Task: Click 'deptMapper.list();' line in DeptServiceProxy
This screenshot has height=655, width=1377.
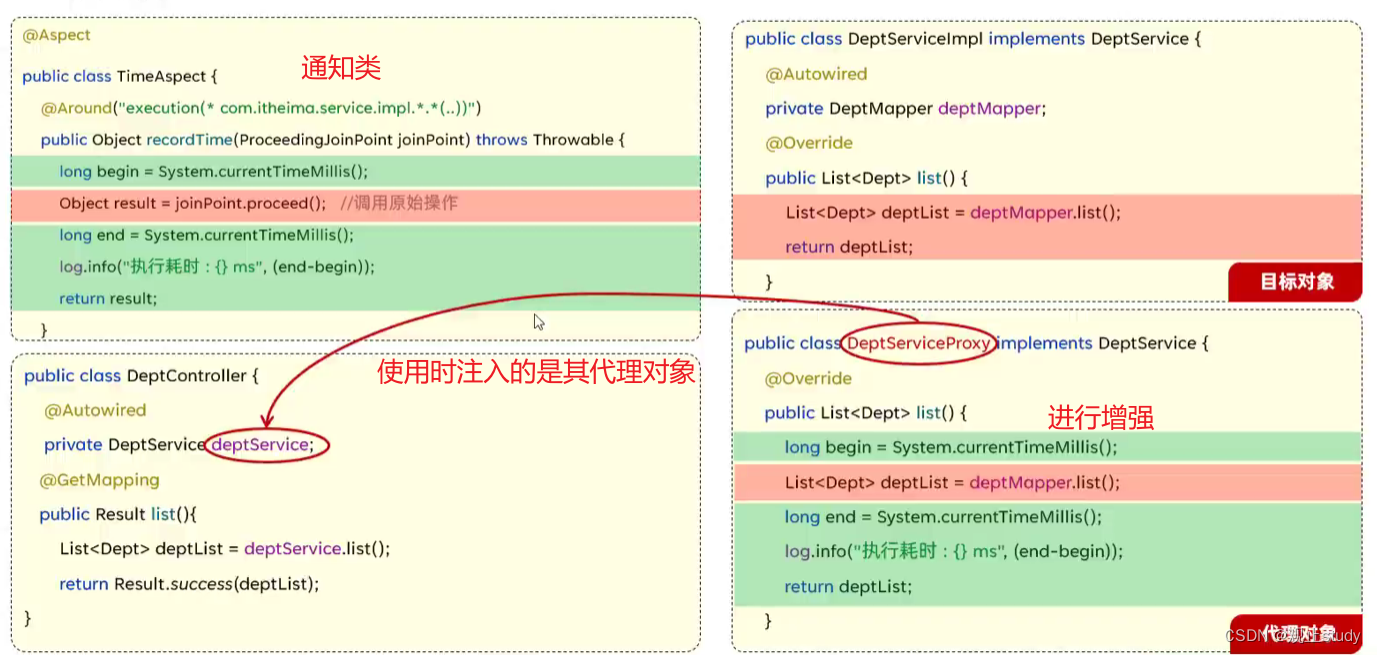Action: [952, 483]
